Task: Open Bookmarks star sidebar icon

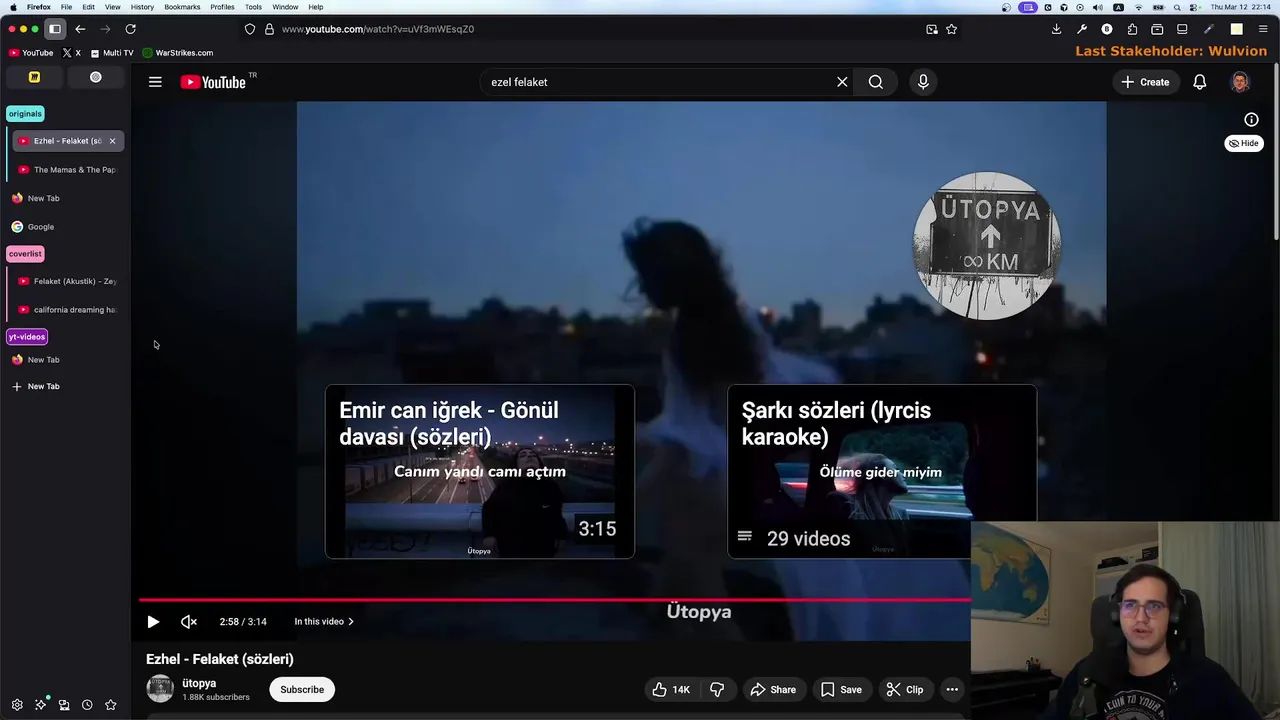Action: [x=111, y=705]
